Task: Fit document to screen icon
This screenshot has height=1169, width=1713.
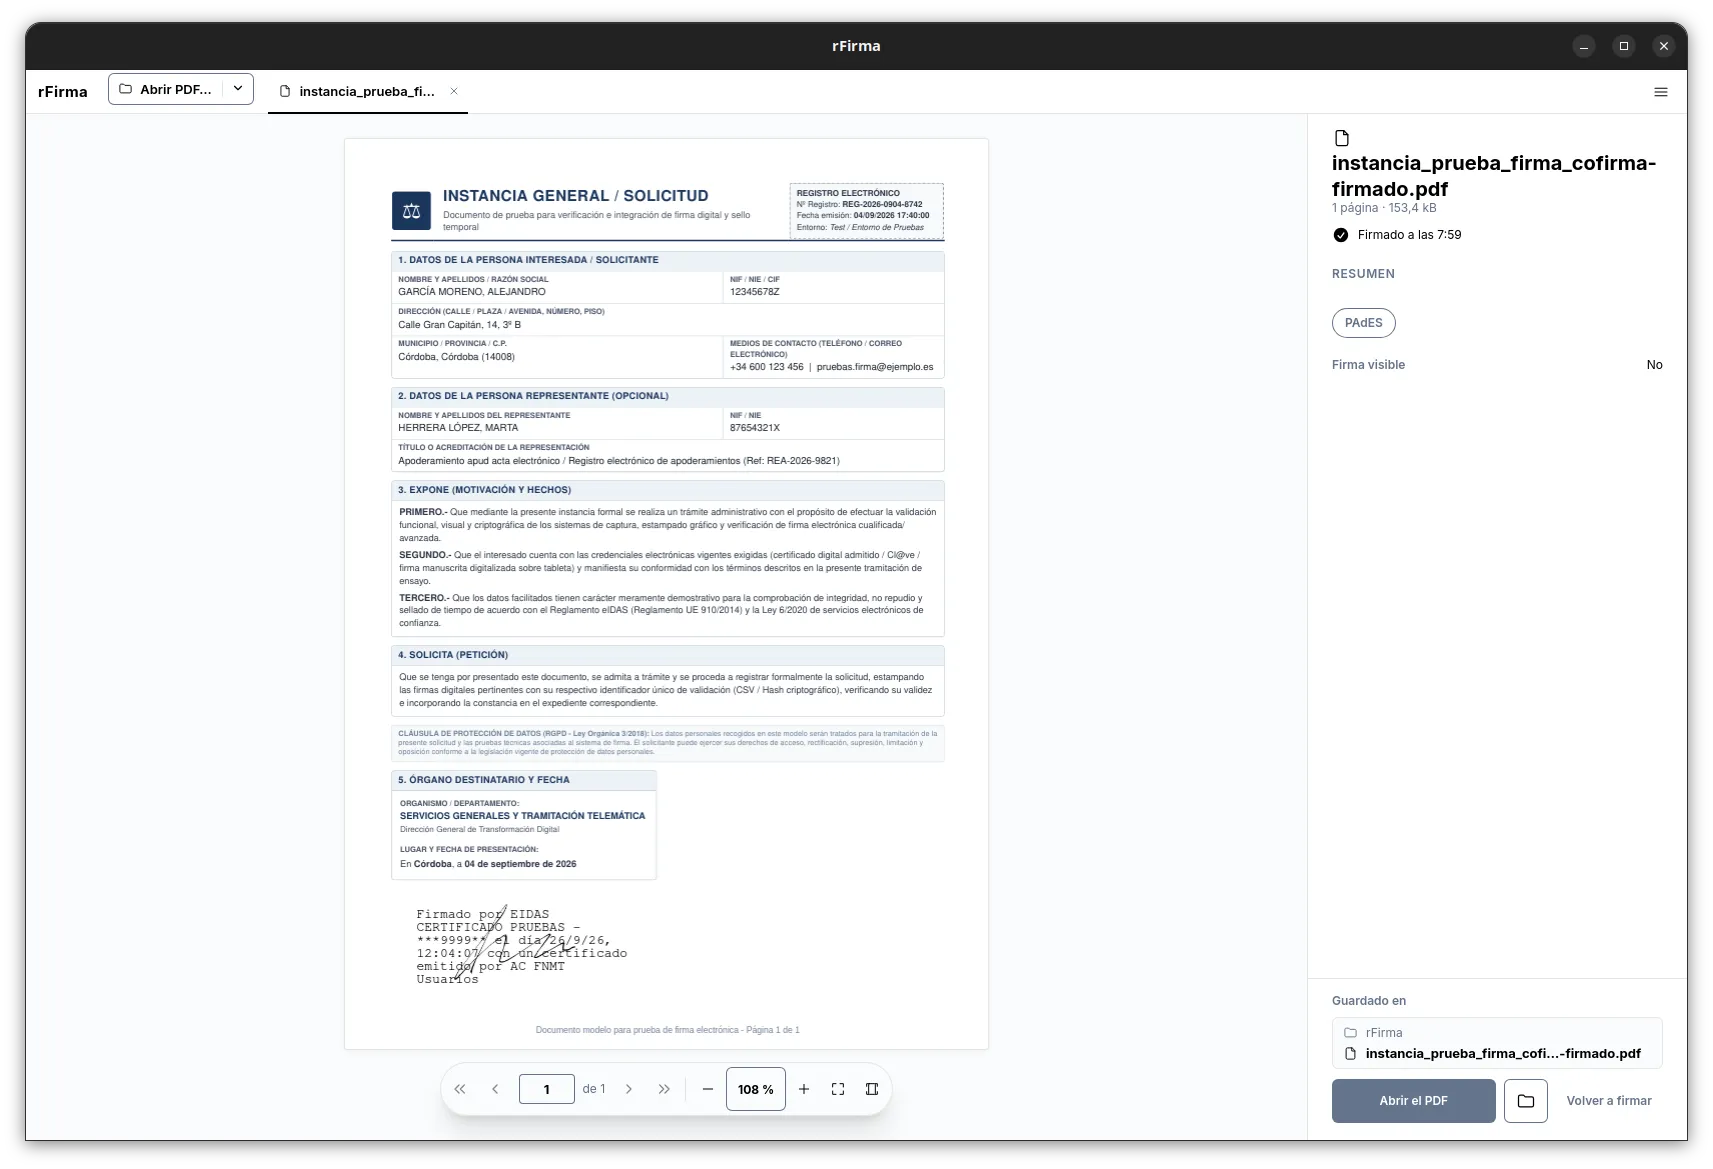Action: click(838, 1089)
